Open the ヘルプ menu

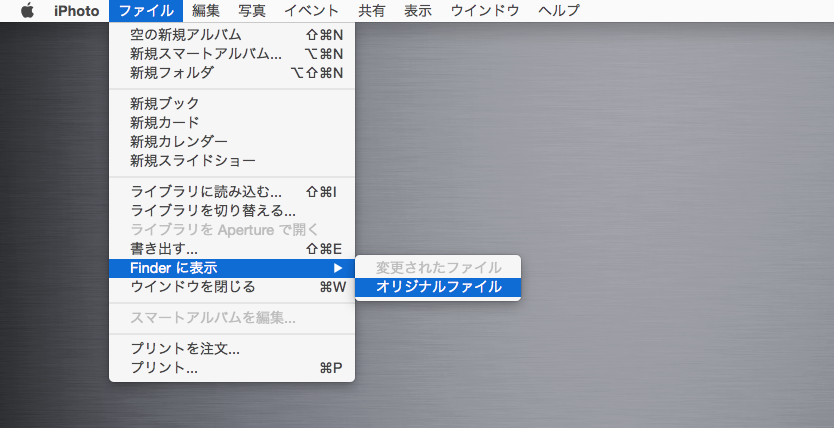(x=558, y=11)
